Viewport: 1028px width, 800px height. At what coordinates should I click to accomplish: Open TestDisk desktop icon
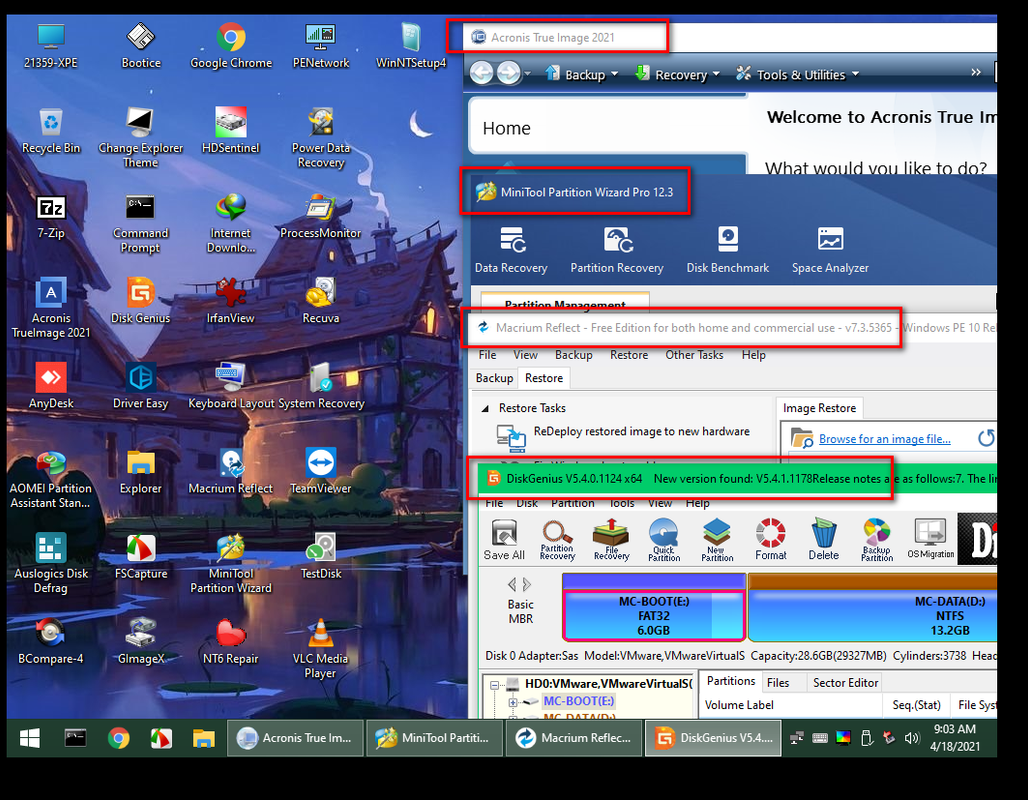321,556
